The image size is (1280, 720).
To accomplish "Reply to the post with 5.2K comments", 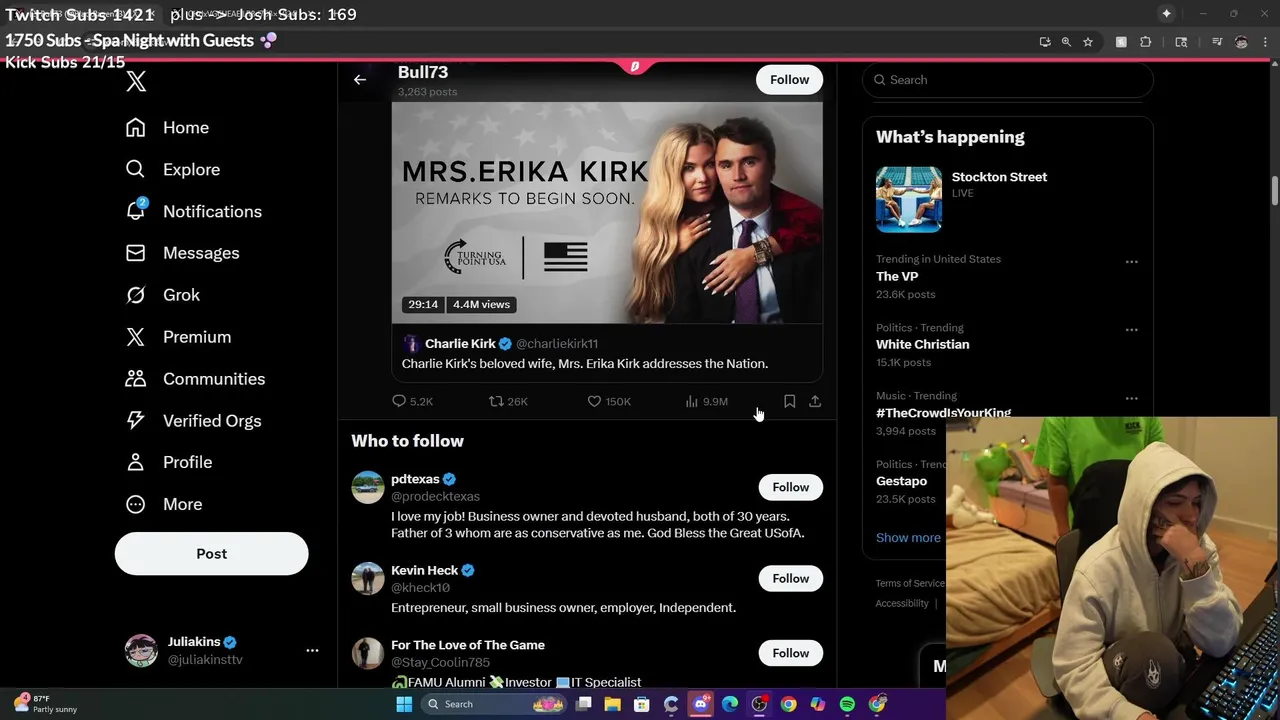I will coord(413,401).
